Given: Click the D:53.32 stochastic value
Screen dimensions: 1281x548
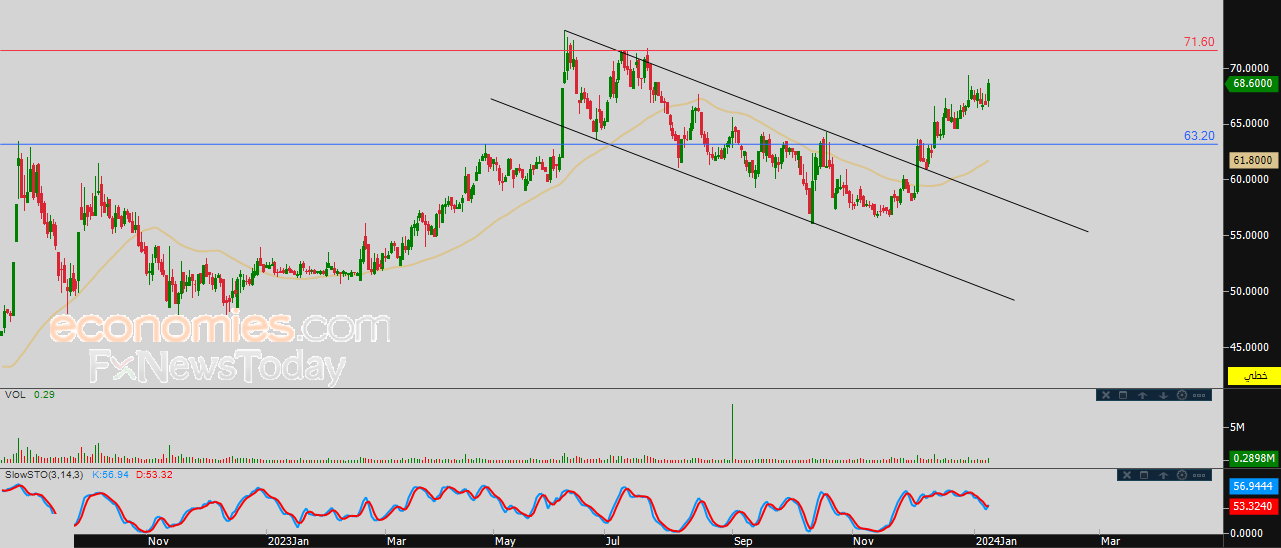Looking at the screenshot, I should (154, 474).
